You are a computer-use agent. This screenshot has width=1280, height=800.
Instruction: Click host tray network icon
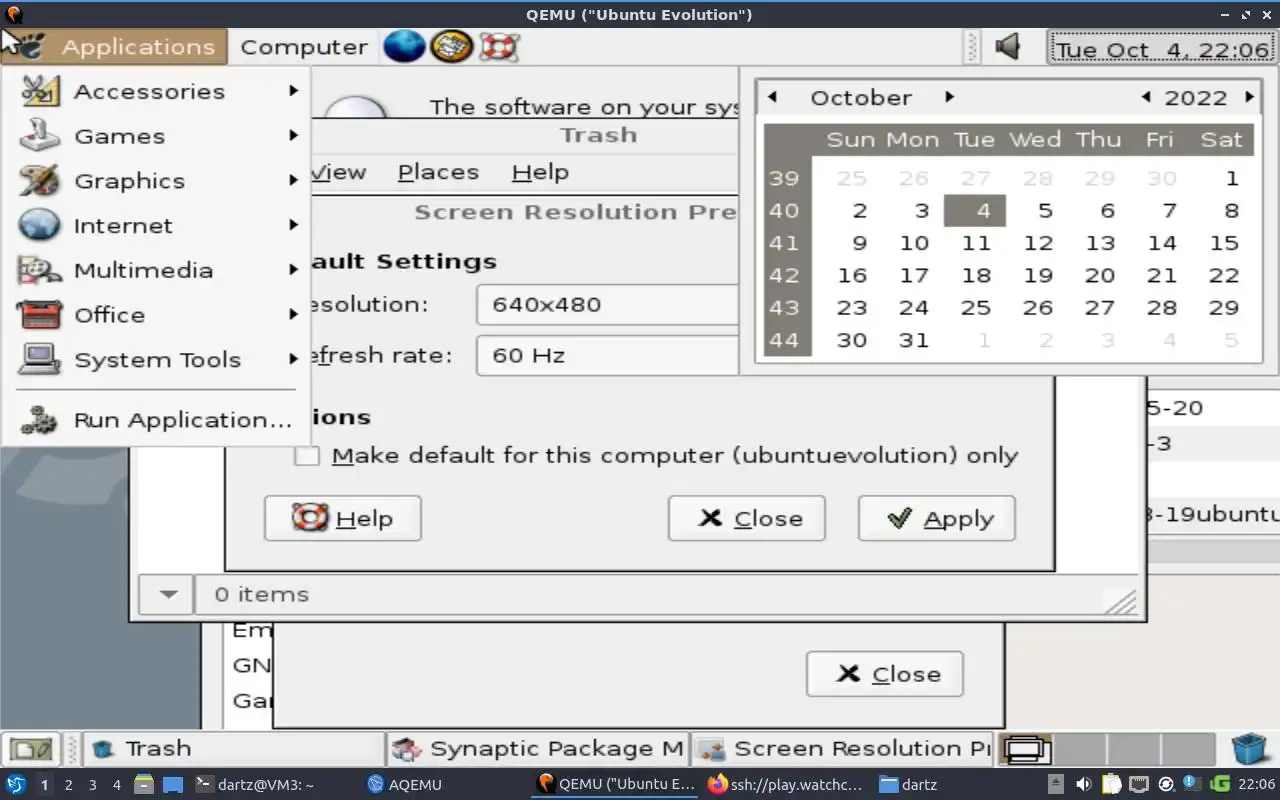pyautogui.click(x=1139, y=784)
